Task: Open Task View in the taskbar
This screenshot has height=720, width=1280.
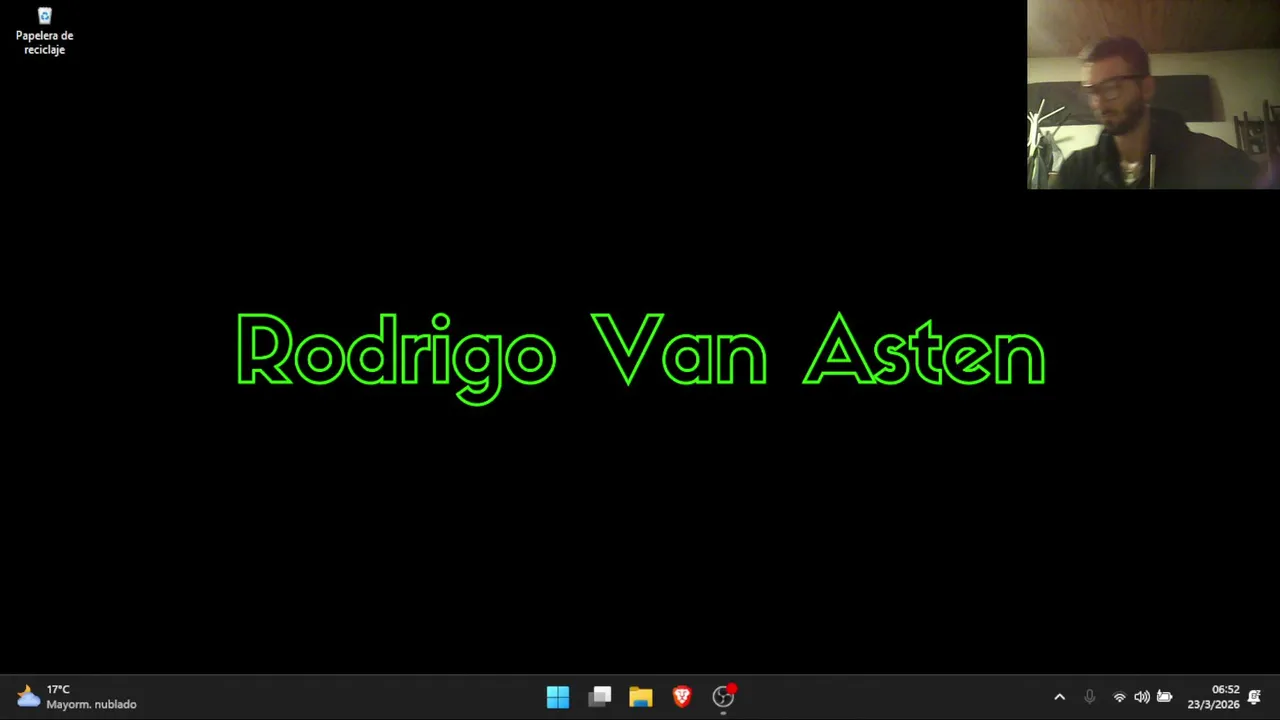Action: pyautogui.click(x=600, y=697)
